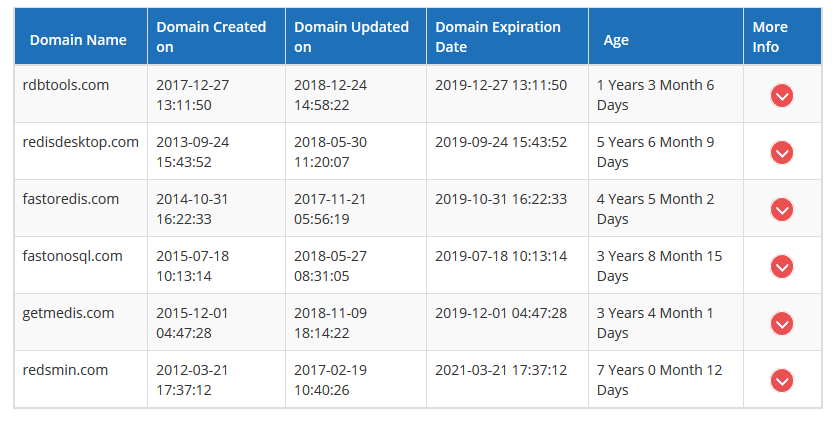Expand more info for fastoredis.com

click(x=782, y=210)
